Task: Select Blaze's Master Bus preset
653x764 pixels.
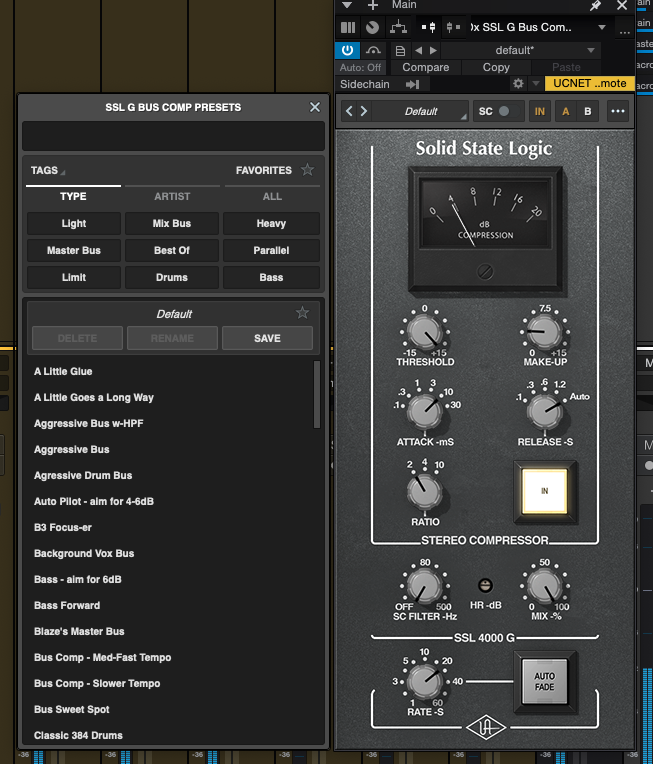Action: coord(79,631)
